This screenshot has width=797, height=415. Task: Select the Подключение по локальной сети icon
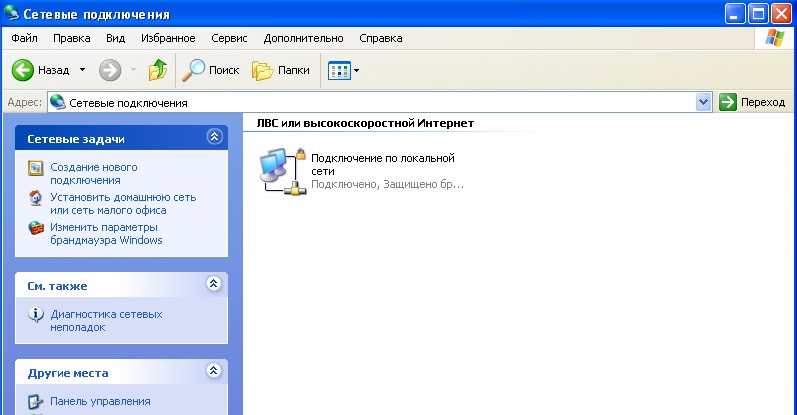pos(283,171)
